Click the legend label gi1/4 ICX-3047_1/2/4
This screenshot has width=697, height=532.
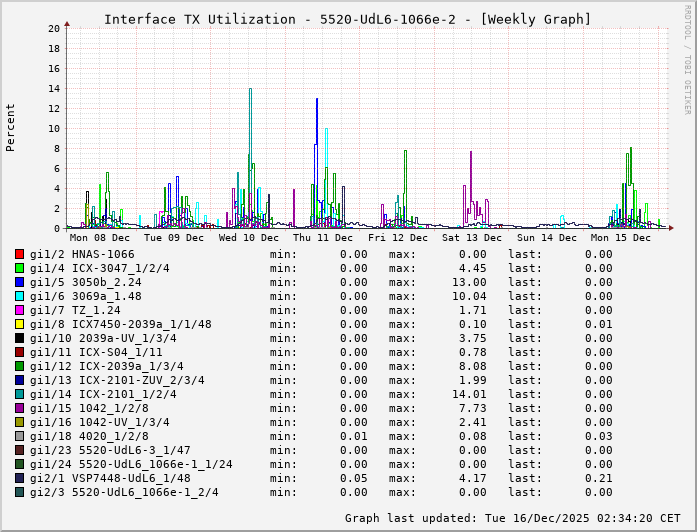100,268
